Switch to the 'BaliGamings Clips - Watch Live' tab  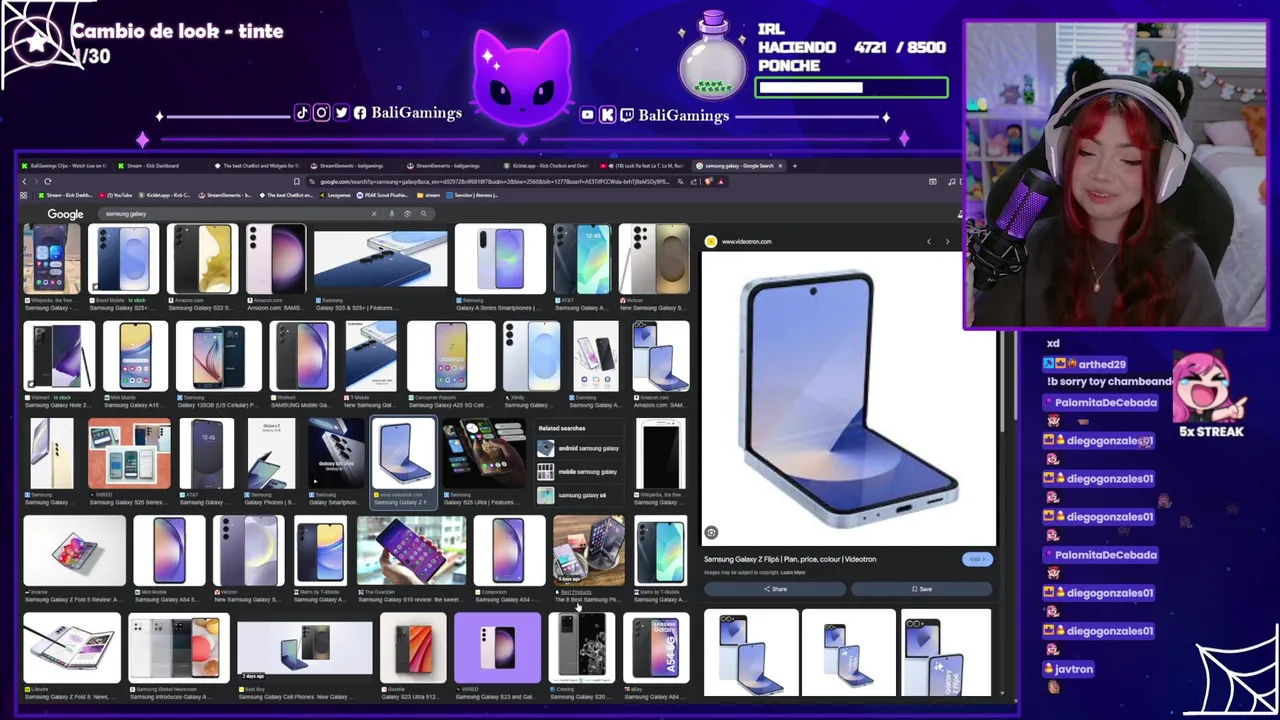pyautogui.click(x=66, y=165)
